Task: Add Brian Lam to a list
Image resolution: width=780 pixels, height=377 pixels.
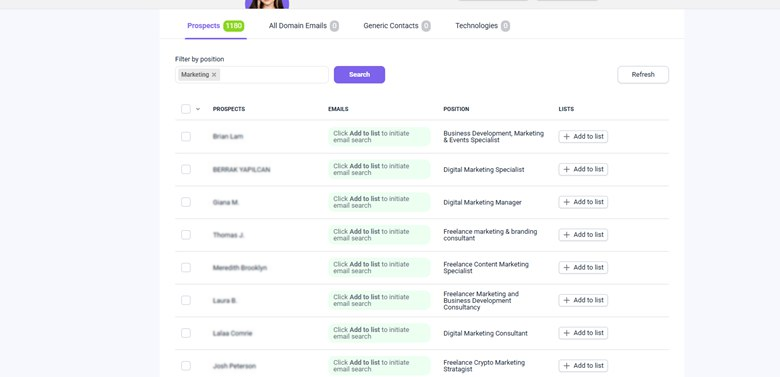Action: coord(583,136)
